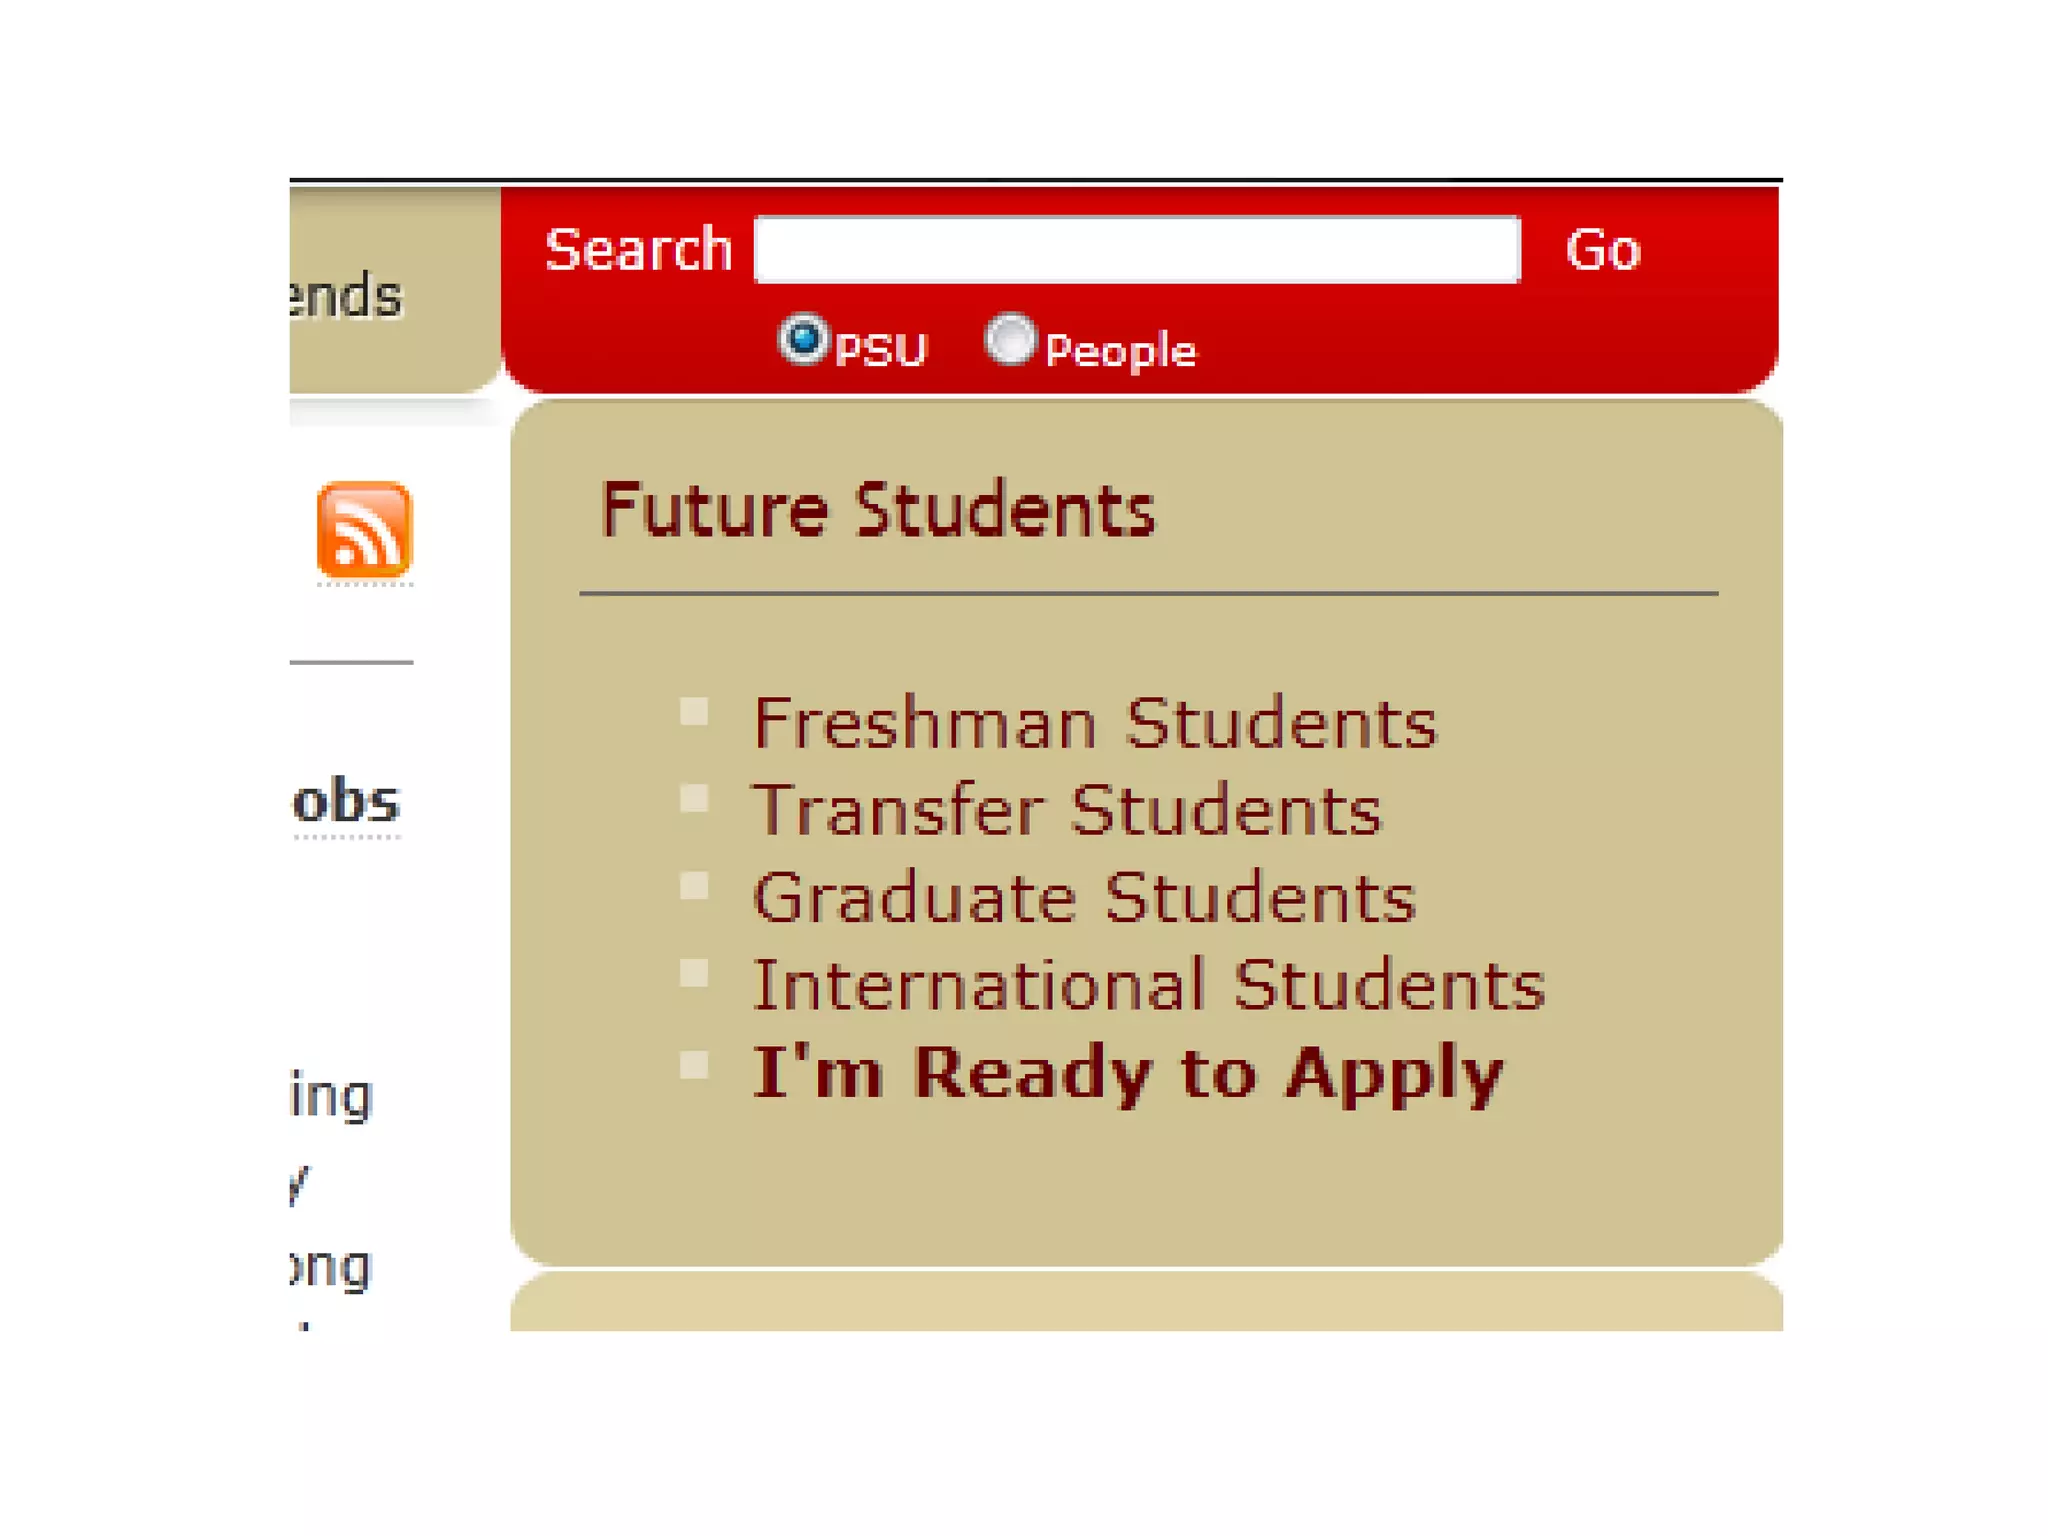The image size is (2048, 1536).
Task: Open the International Students link
Action: point(1149,985)
